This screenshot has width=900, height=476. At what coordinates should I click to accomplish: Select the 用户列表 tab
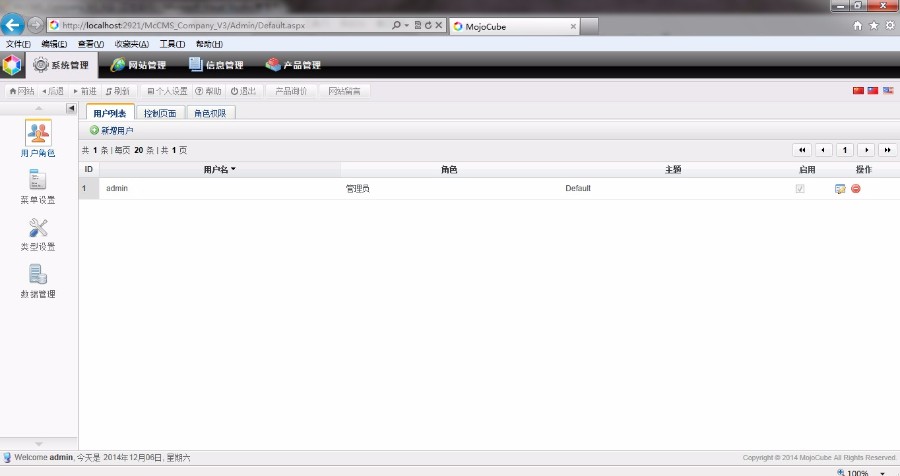point(110,113)
